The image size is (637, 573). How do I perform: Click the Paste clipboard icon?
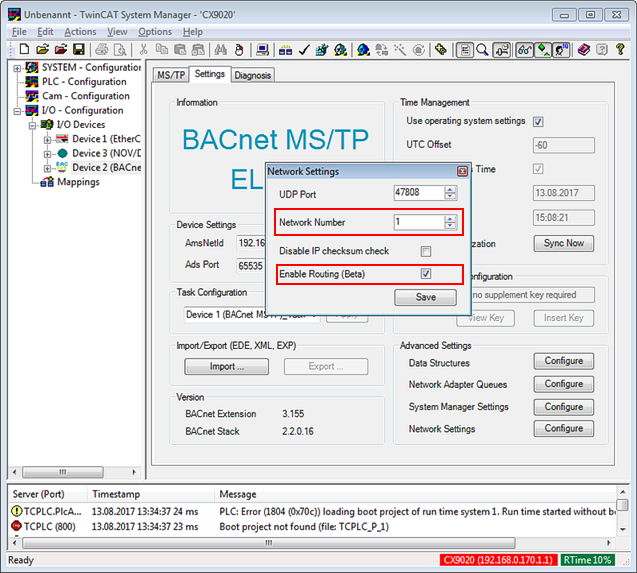(x=180, y=50)
